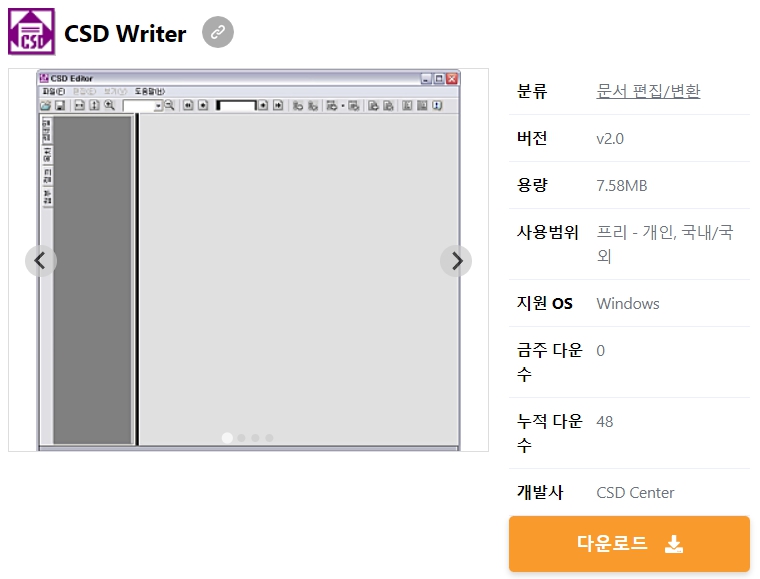Click the cumulative downloads value 48
Screen dimensions: 760x579
(604, 422)
